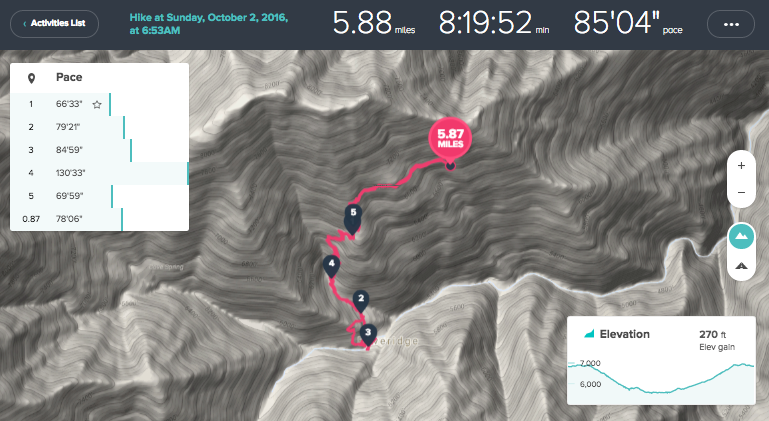Select the 0.87 partial split row
This screenshot has width=769, height=421.
pos(100,219)
